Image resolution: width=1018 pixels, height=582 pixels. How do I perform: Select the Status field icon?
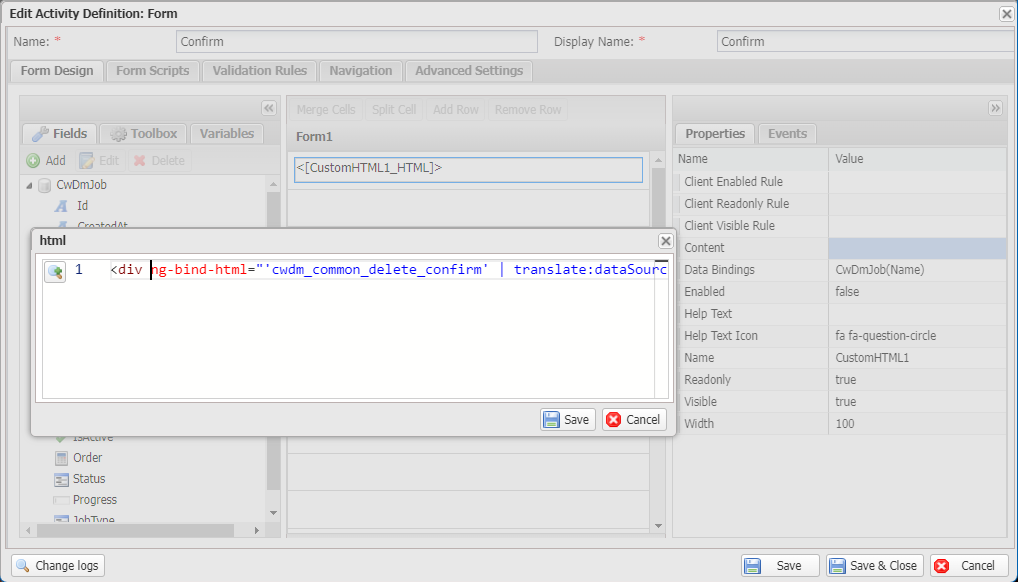(62, 479)
